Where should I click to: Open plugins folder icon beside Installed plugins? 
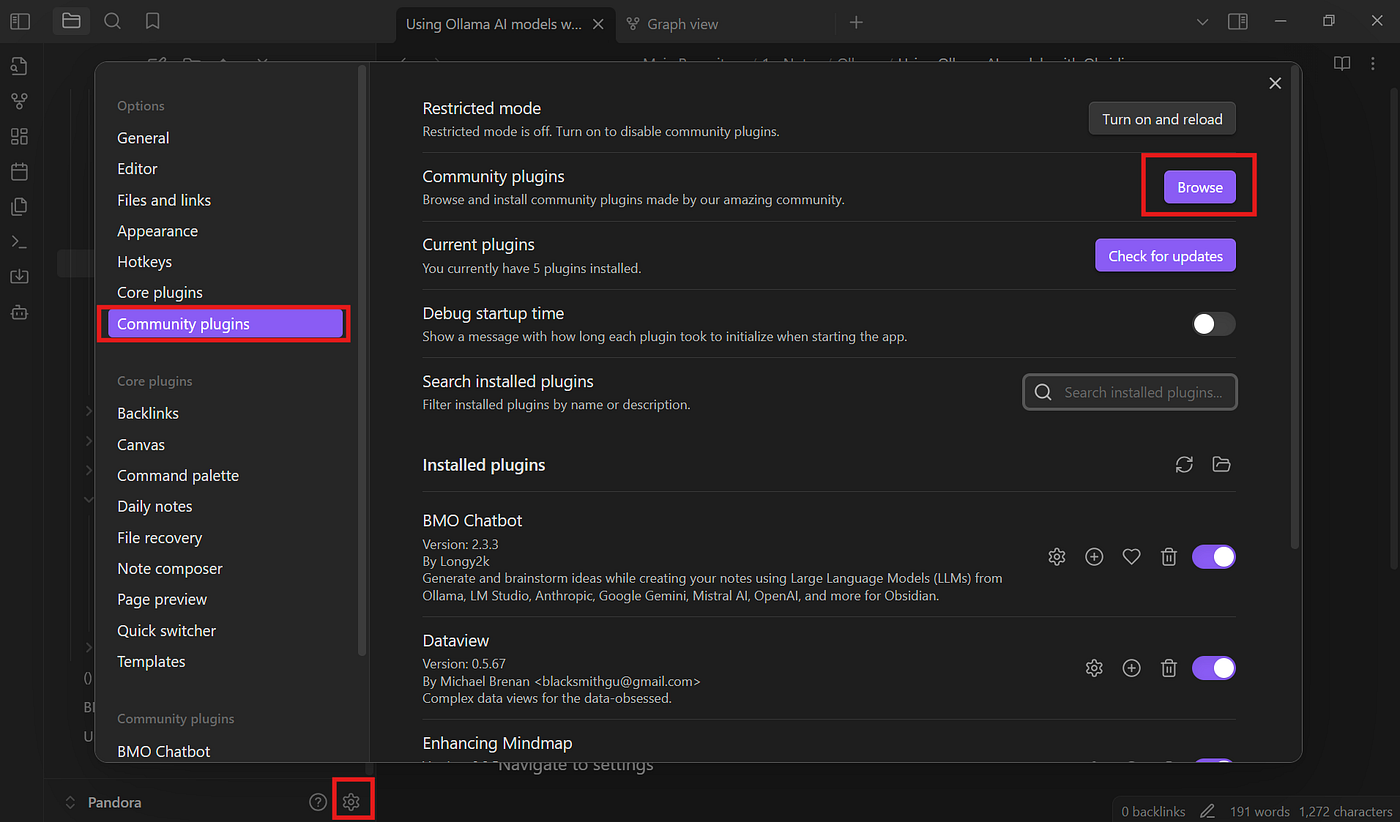[x=1221, y=465]
